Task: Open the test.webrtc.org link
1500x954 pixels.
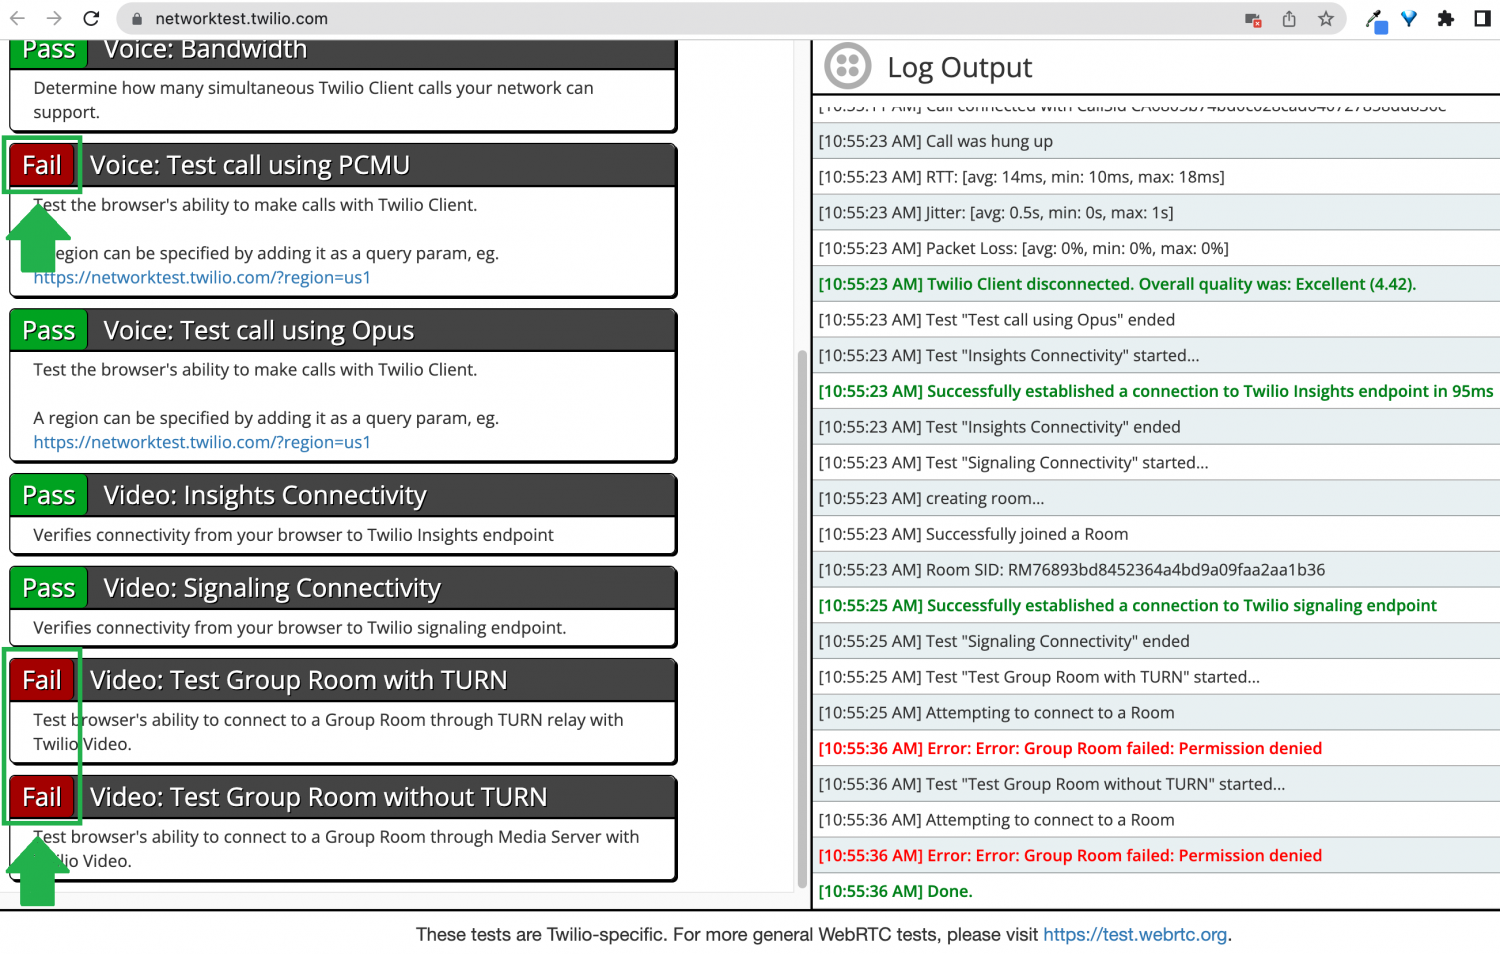Action: pos(1135,934)
